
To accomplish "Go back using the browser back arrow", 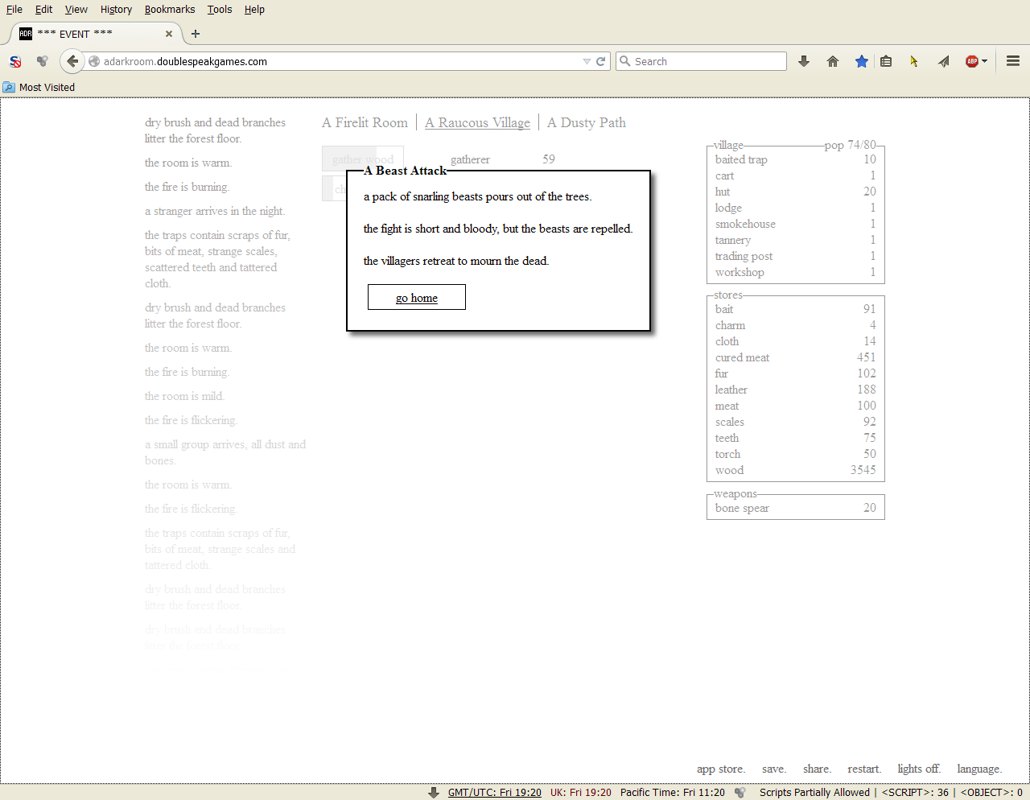I will [x=72, y=61].
